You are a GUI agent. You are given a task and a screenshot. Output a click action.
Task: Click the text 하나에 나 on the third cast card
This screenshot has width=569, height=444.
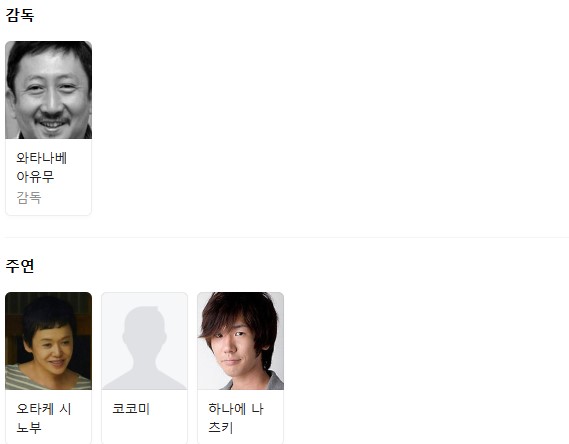click(236, 409)
